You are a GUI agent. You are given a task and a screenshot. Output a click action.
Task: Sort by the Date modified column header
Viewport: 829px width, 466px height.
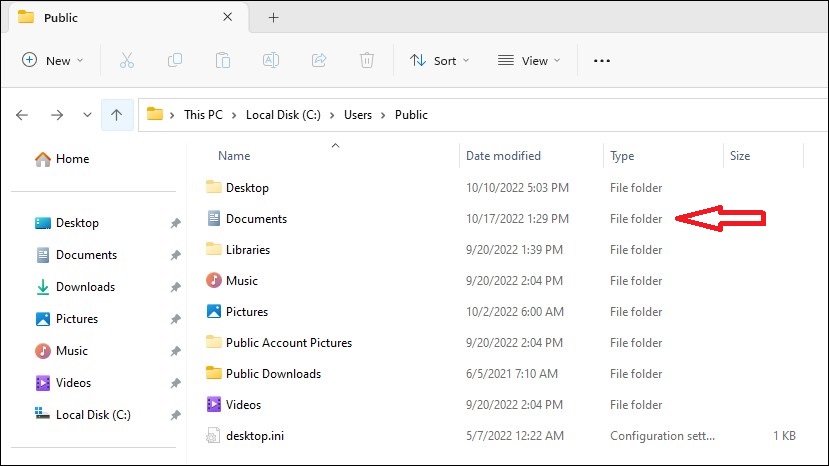(x=503, y=156)
